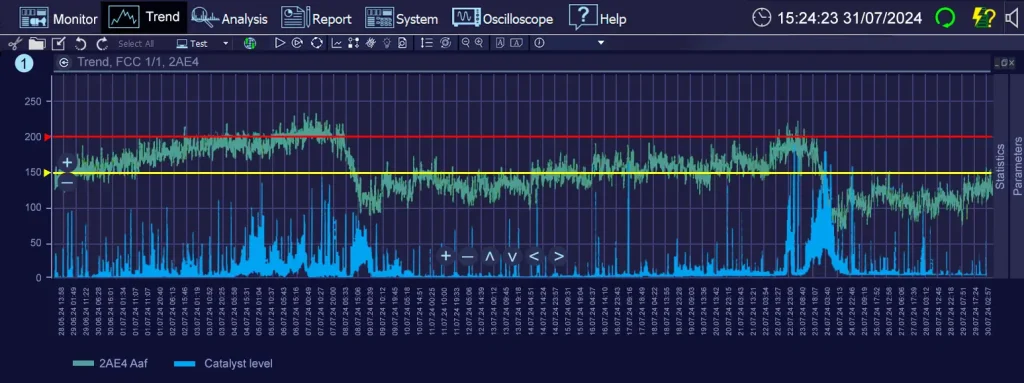Click the circular loop refresh icon
Screen dimensions: 1024x383
coord(317,43)
